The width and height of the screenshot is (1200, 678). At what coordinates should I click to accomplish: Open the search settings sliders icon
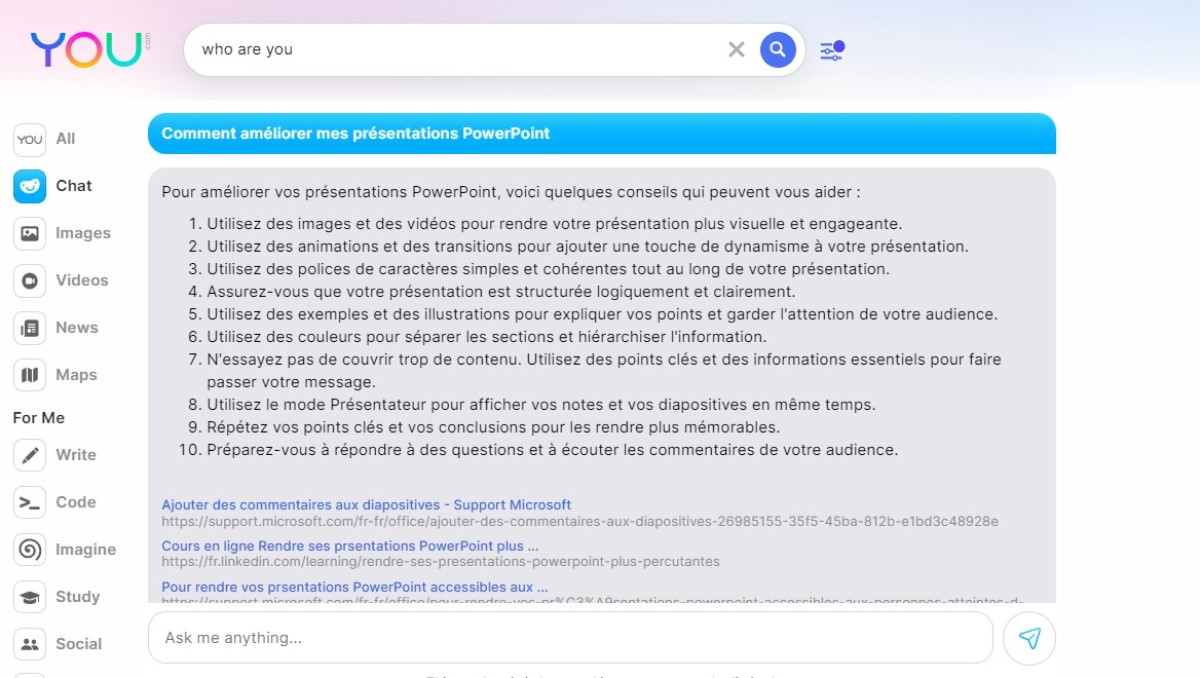tap(832, 50)
